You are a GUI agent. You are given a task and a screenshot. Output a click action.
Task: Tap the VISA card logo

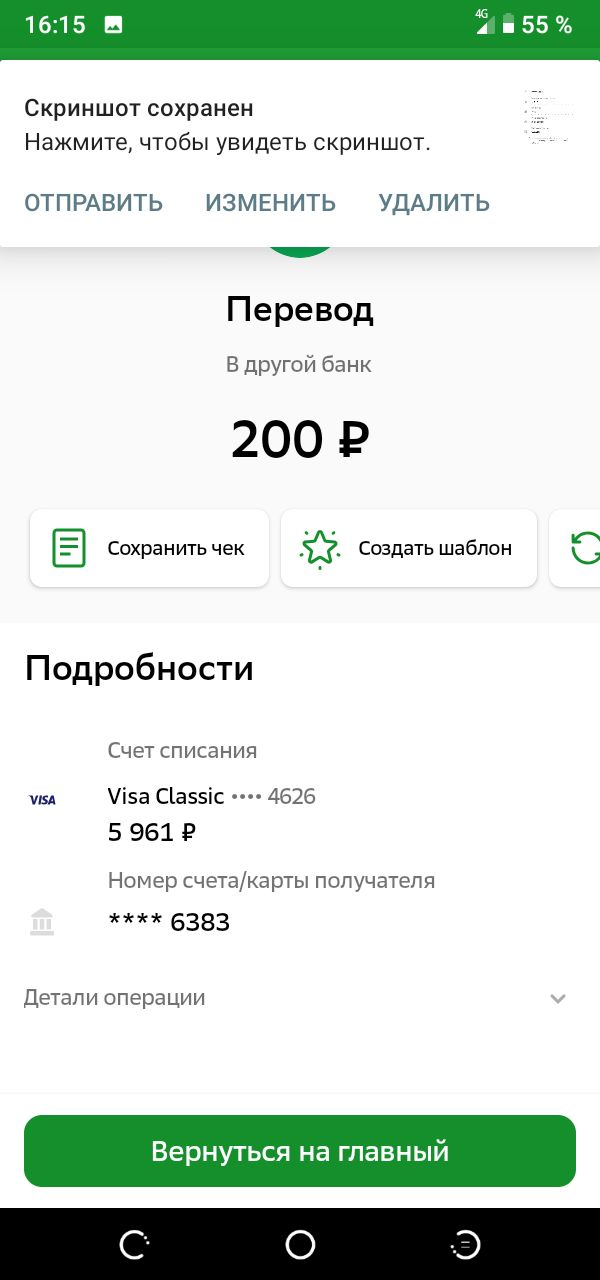42,800
